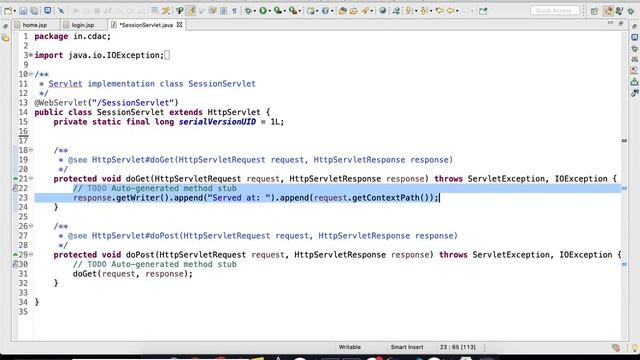
Task: Collapse the doPost method at line 29
Action: pyautogui.click(x=31, y=254)
